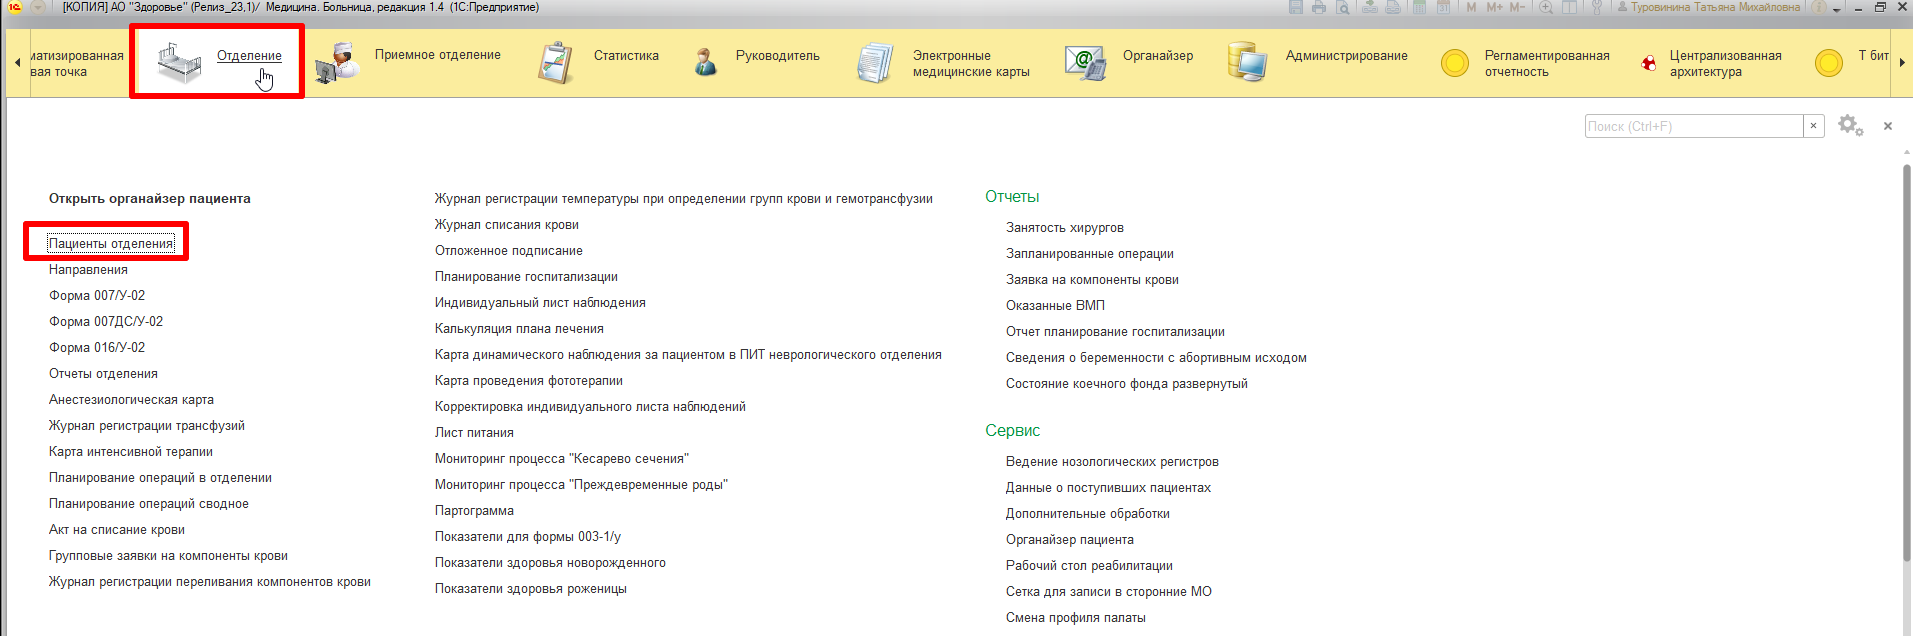Open the Пациенты отделения link

(111, 244)
